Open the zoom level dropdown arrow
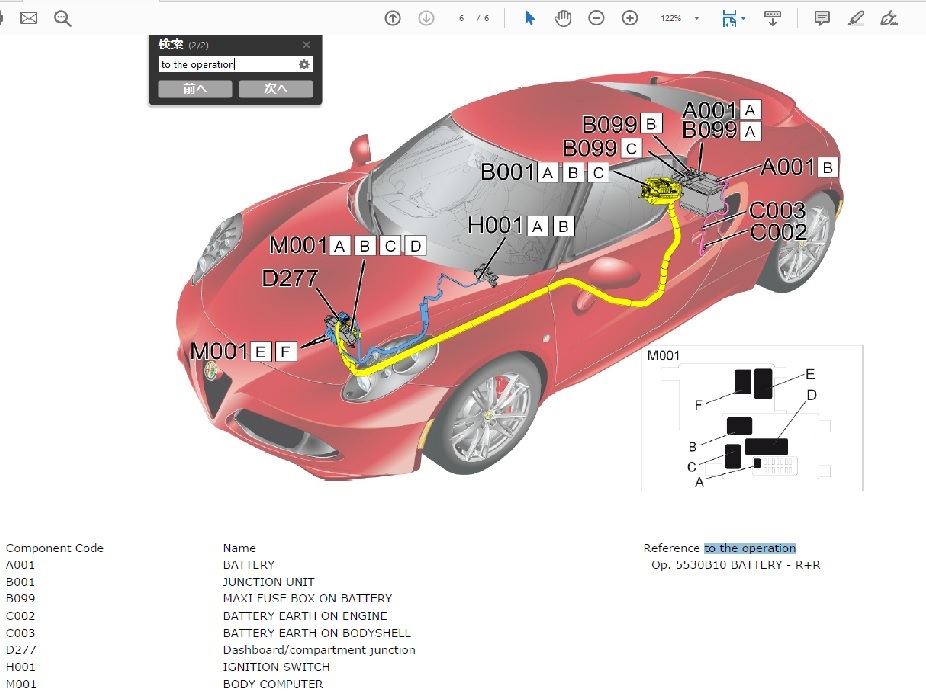This screenshot has width=926, height=692. point(697,18)
